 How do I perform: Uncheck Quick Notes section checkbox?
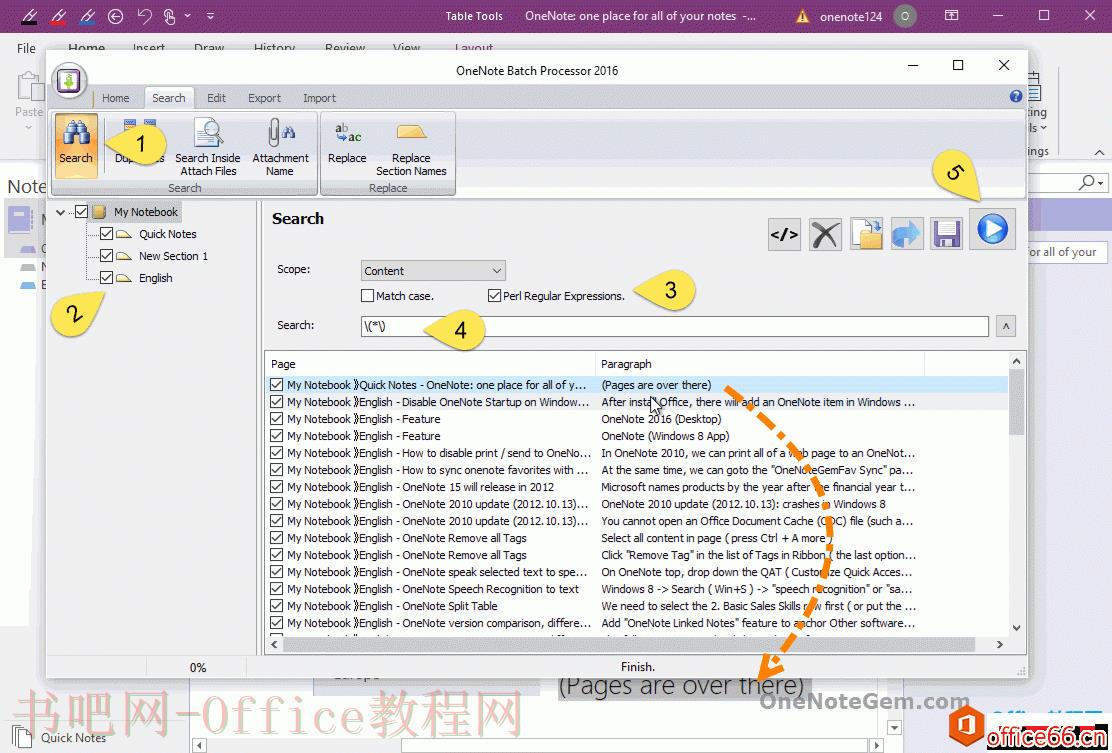106,233
